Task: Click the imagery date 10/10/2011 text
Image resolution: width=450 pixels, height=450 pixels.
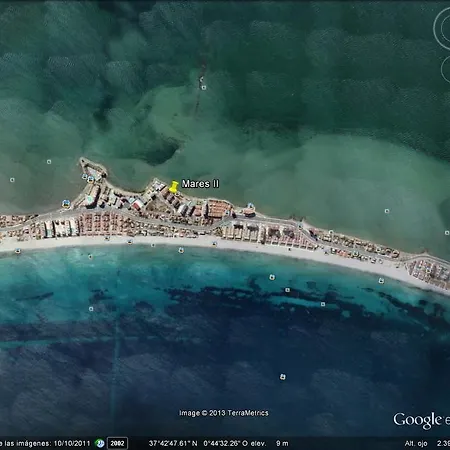Action: point(72,443)
